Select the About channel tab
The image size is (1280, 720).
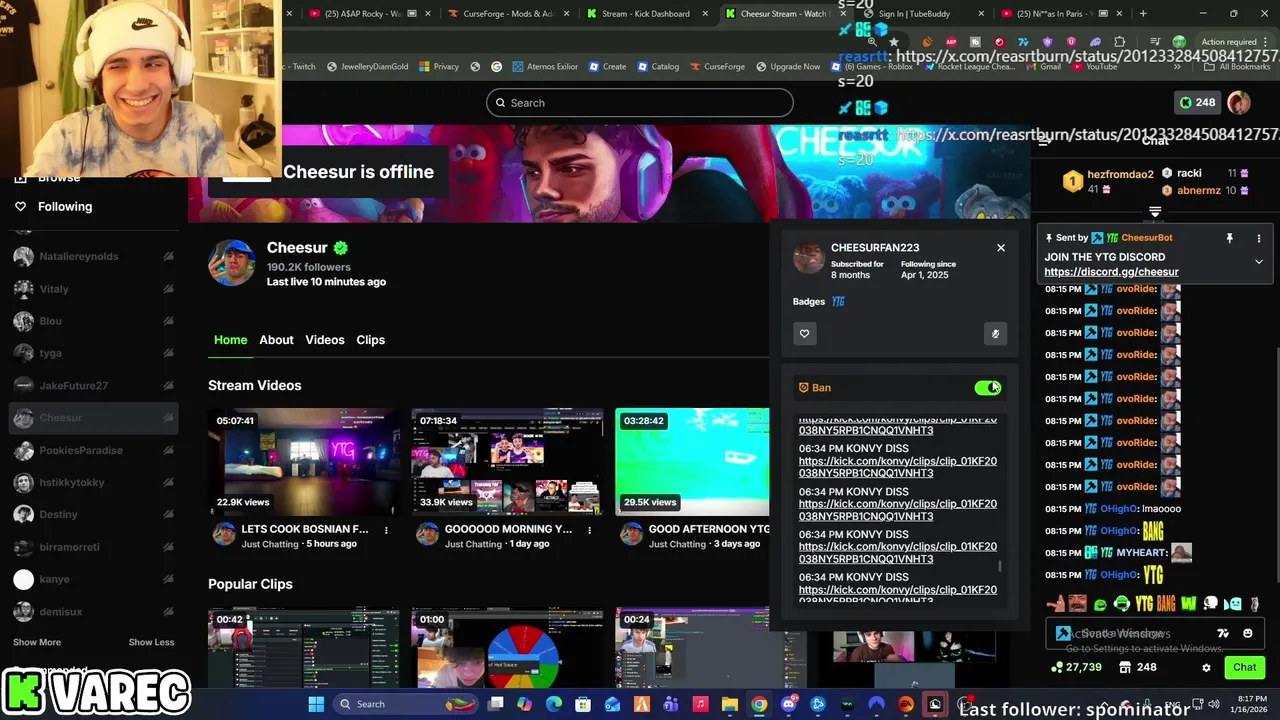[x=276, y=340]
